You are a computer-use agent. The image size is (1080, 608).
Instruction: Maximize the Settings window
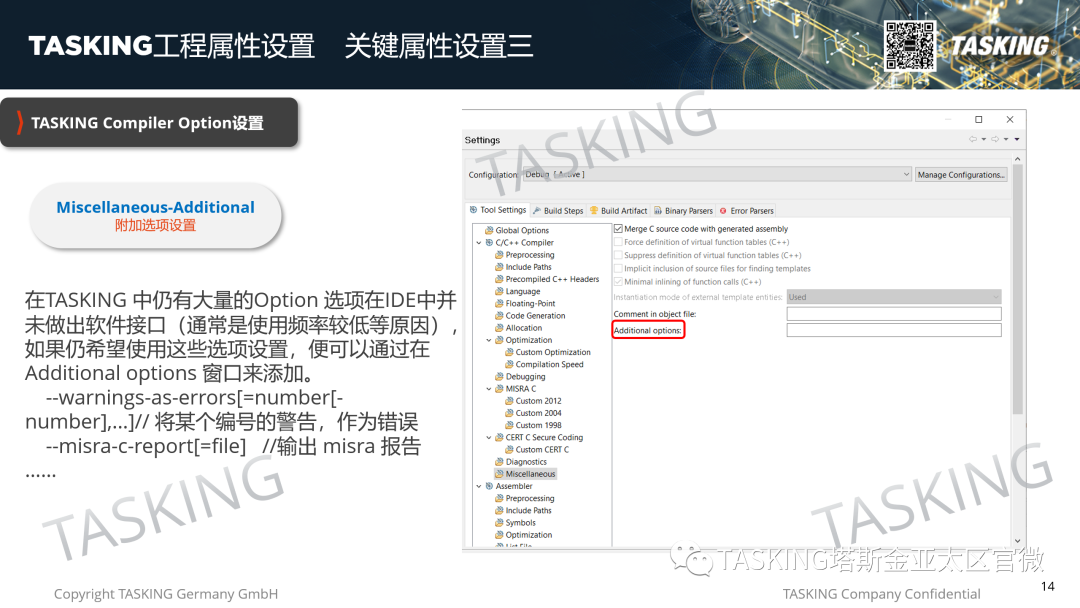coord(978,119)
